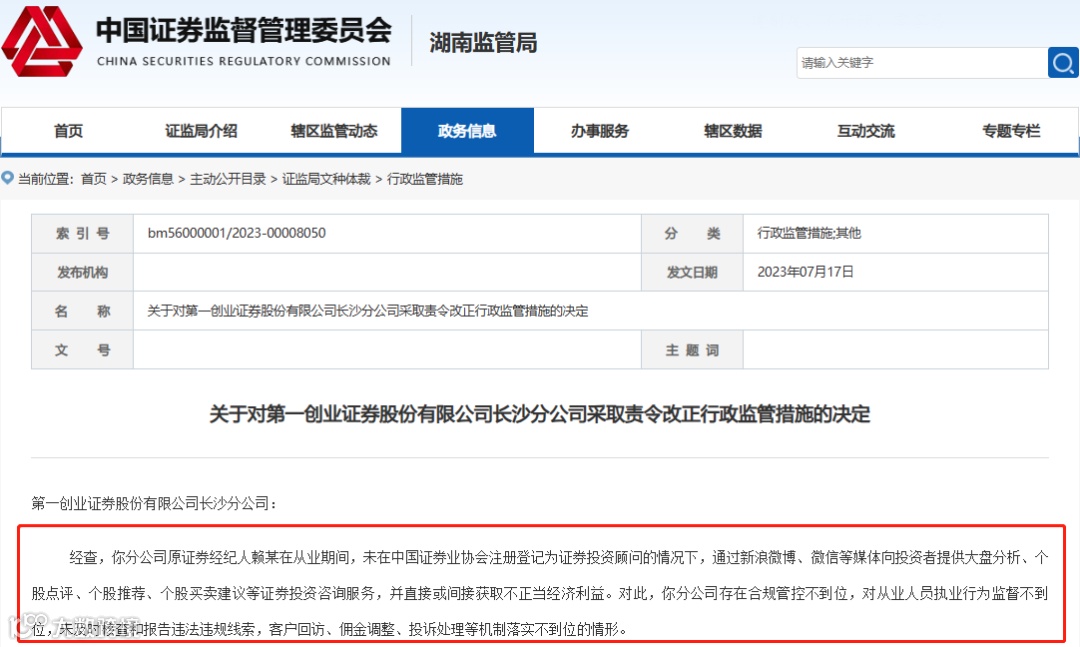Open the 办事服务 navigation tab
Image resolution: width=1080 pixels, height=647 pixels.
coord(600,131)
